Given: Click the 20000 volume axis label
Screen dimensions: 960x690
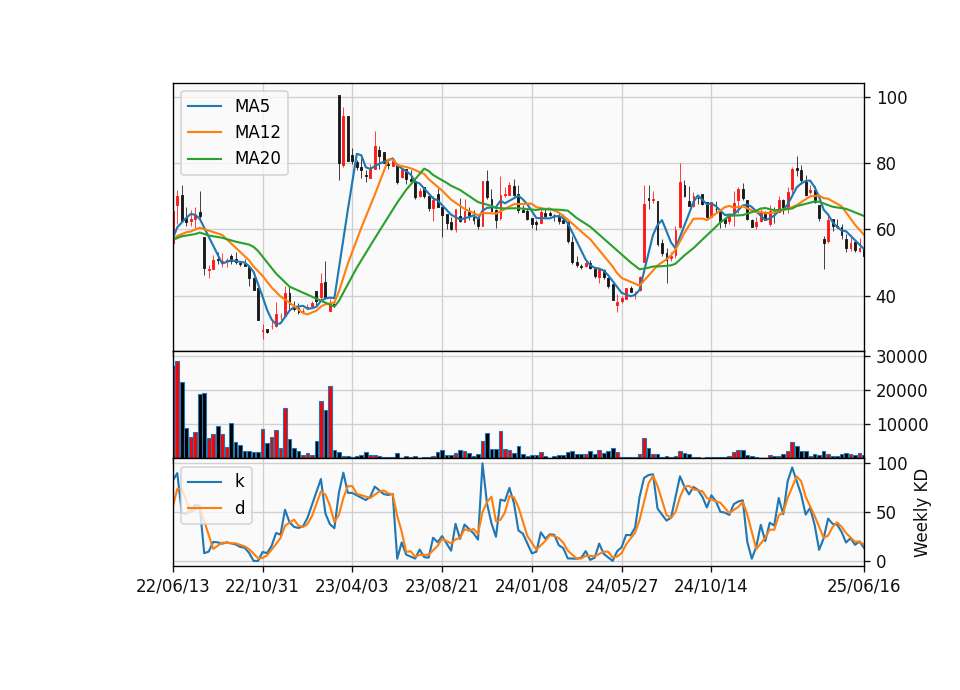Looking at the screenshot, I should point(902,391).
